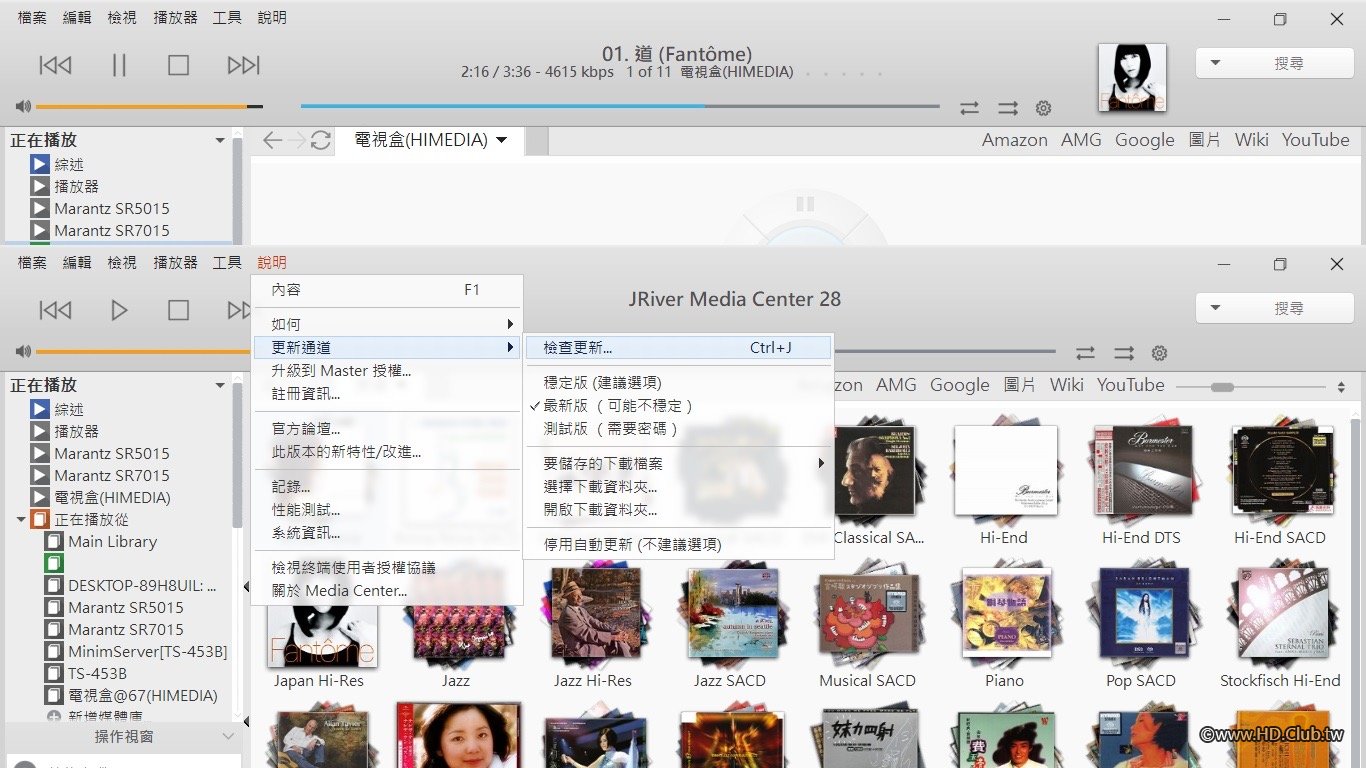Refresh the view in top window
Image resolution: width=1366 pixels, height=768 pixels.
pos(320,140)
